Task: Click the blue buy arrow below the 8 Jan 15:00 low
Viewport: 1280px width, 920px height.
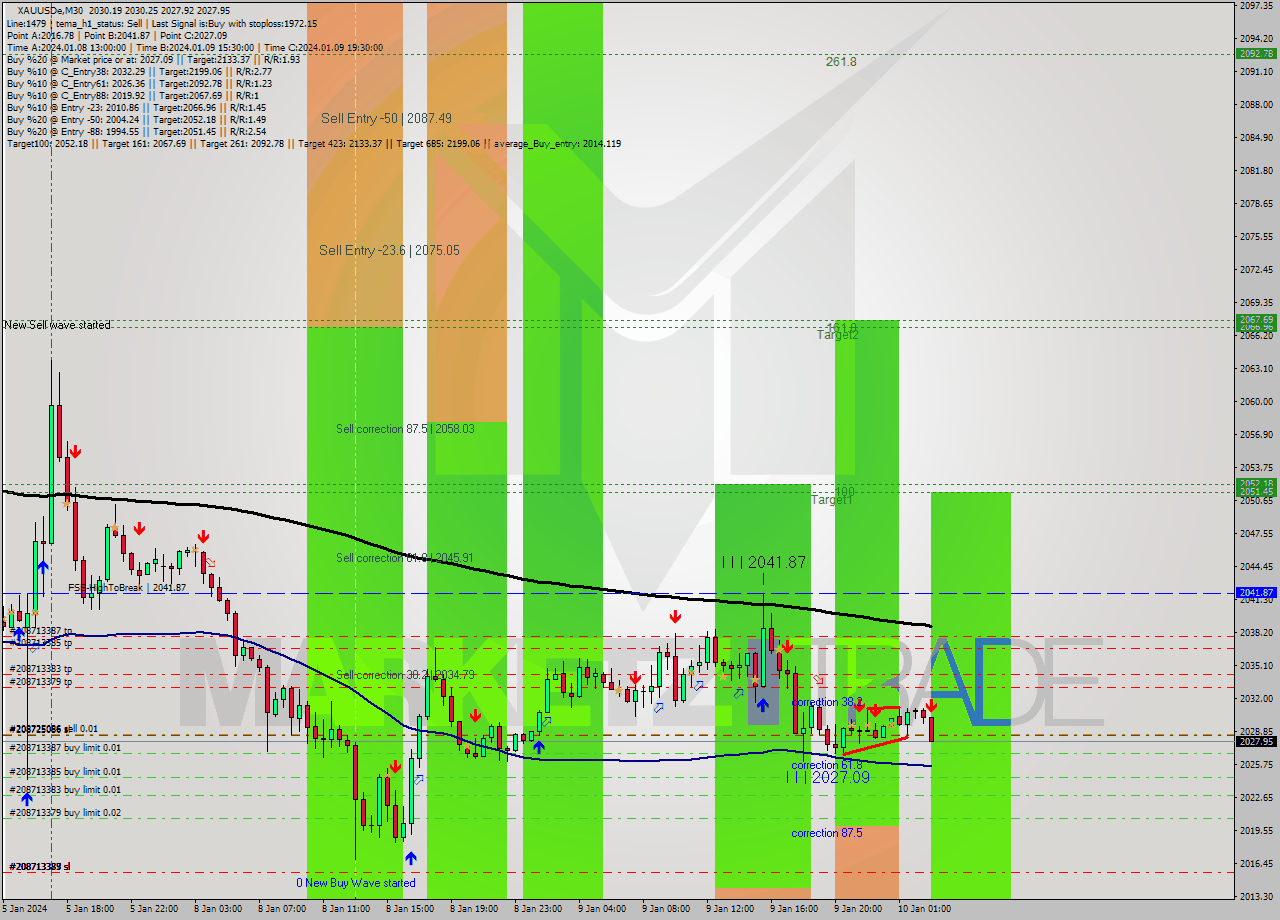Action: (410, 858)
